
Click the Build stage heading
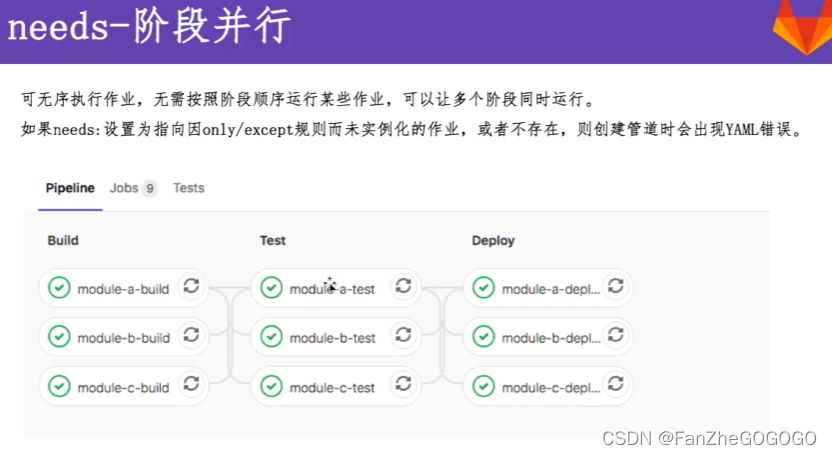[x=63, y=241]
